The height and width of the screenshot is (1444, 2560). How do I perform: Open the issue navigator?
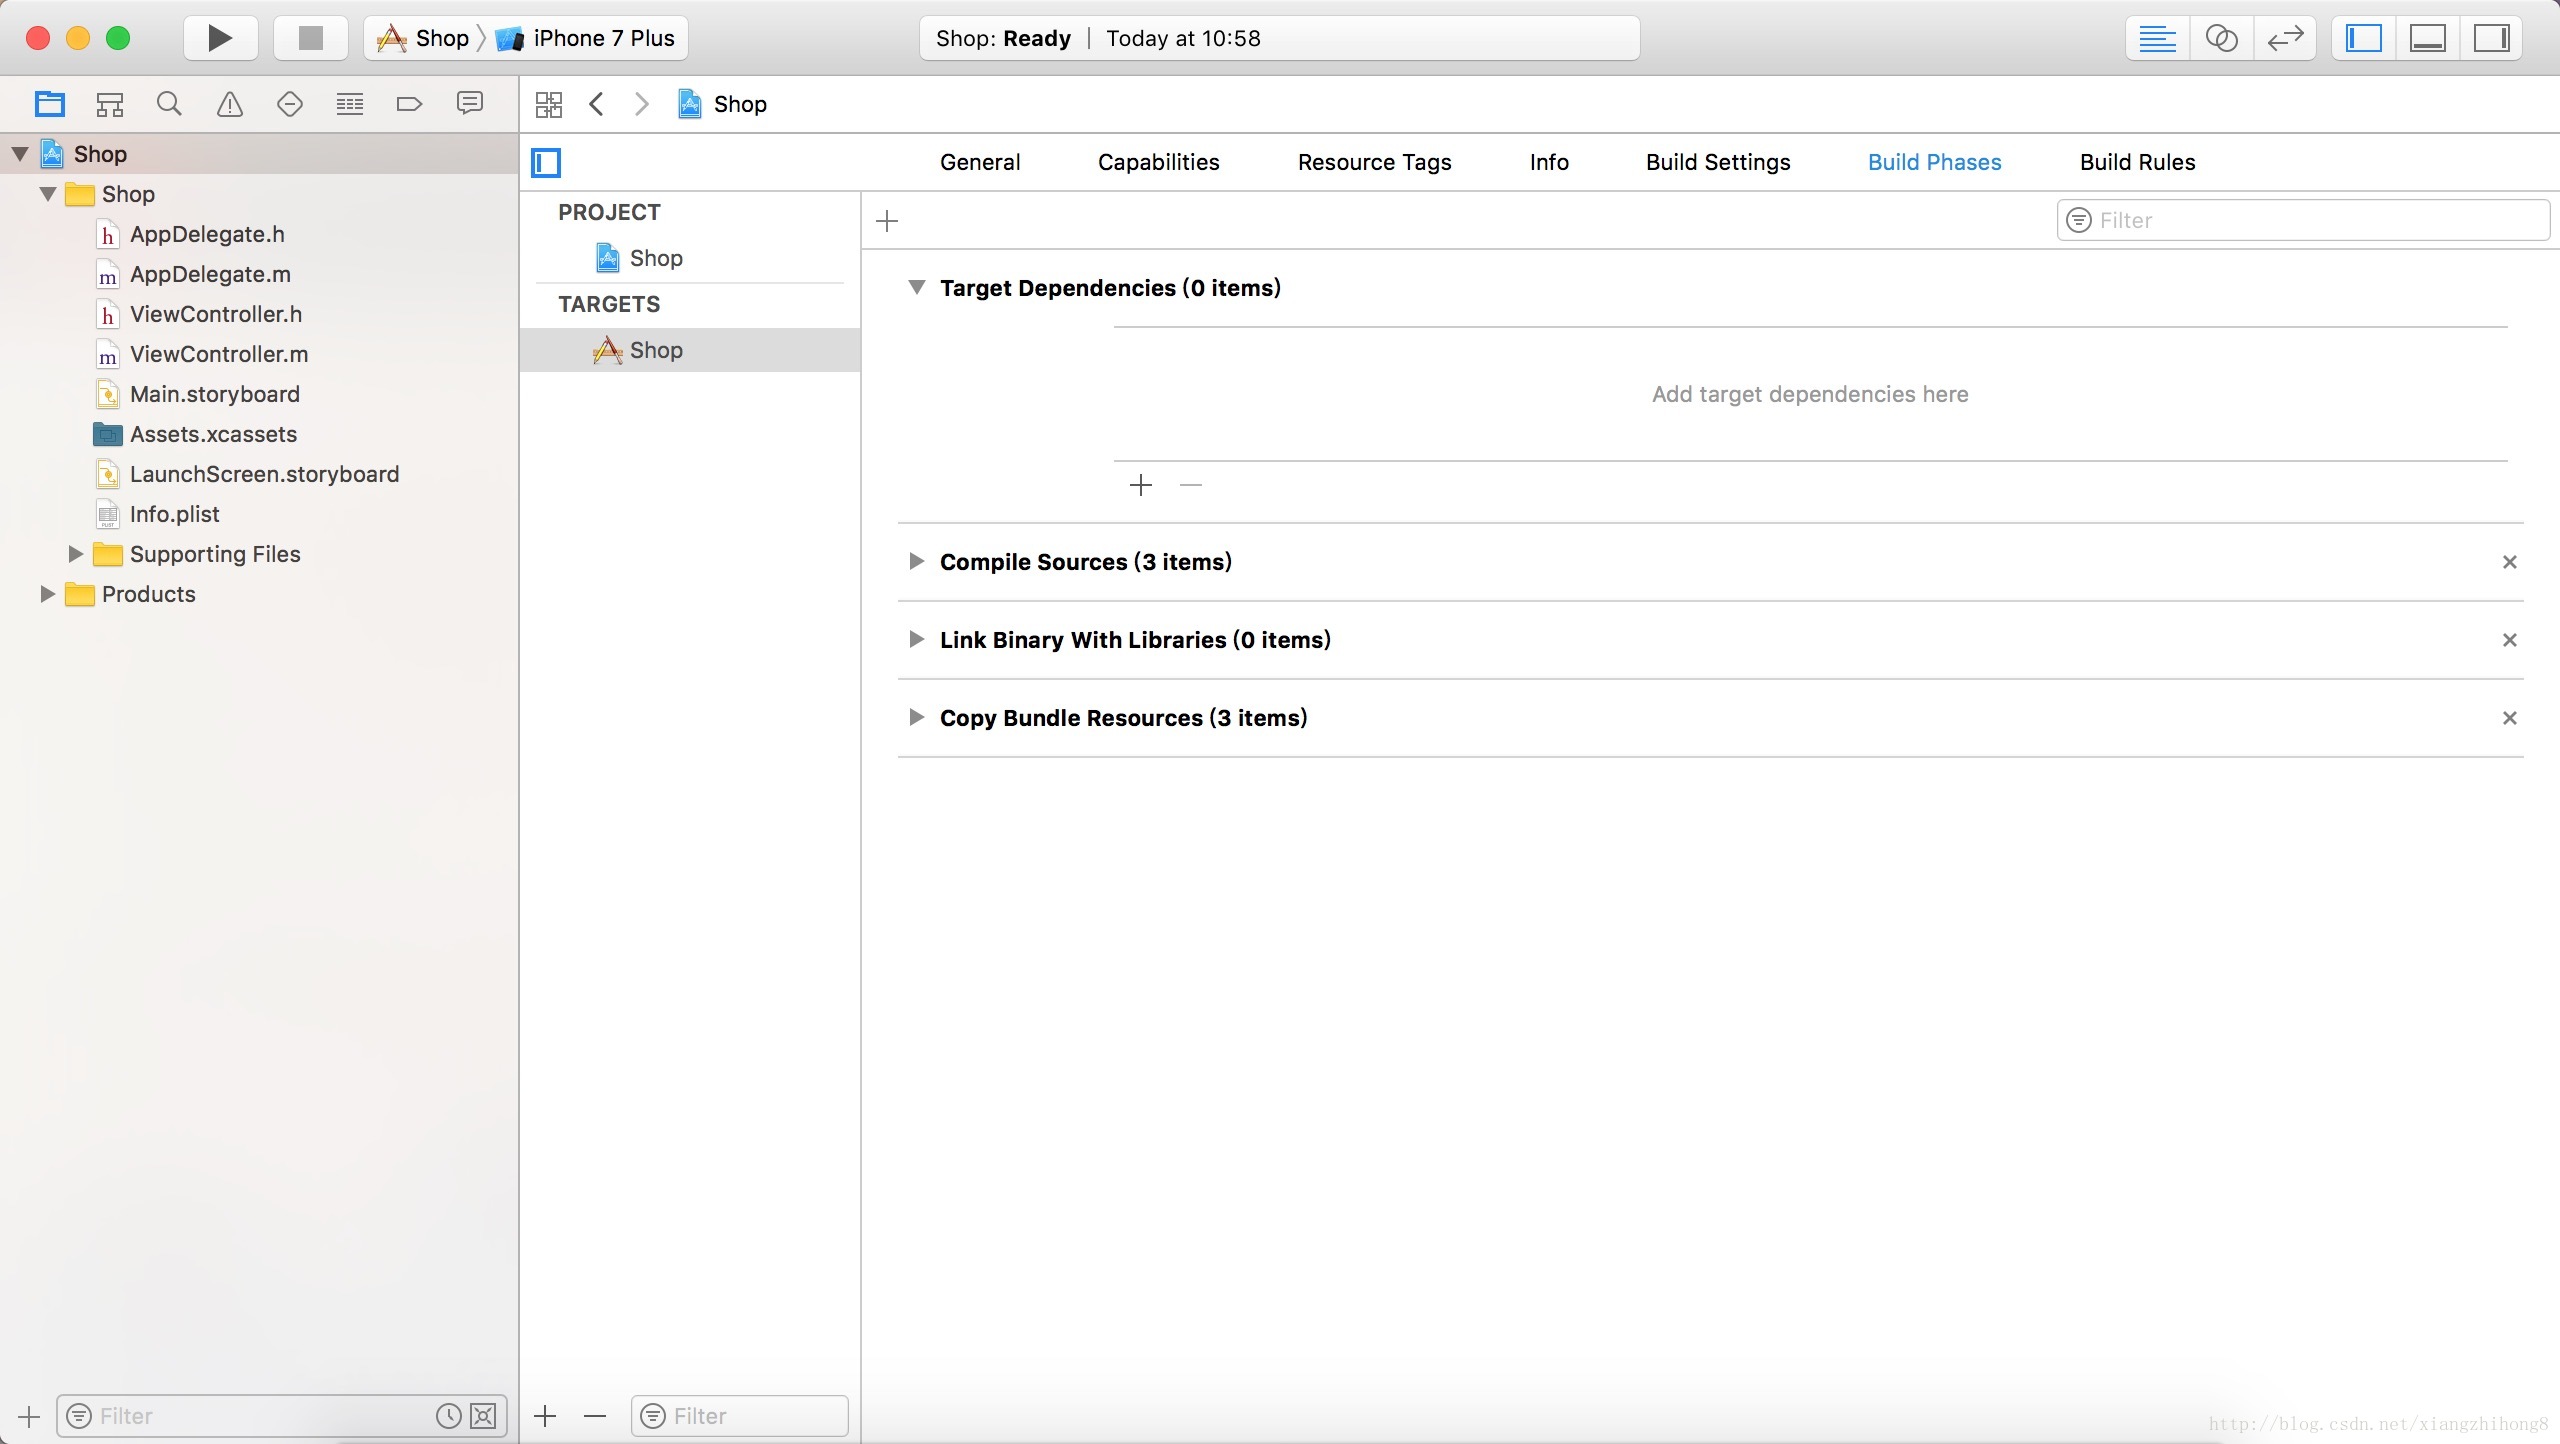pyautogui.click(x=230, y=104)
